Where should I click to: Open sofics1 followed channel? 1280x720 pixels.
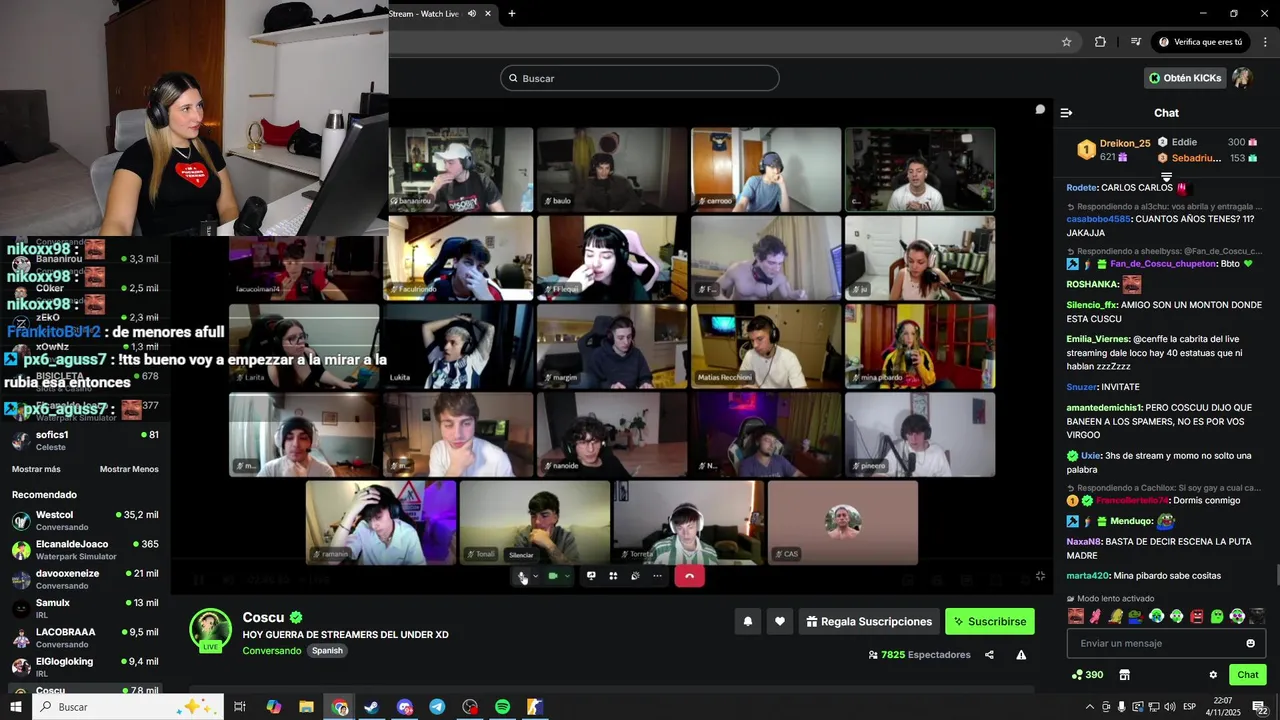(85, 441)
